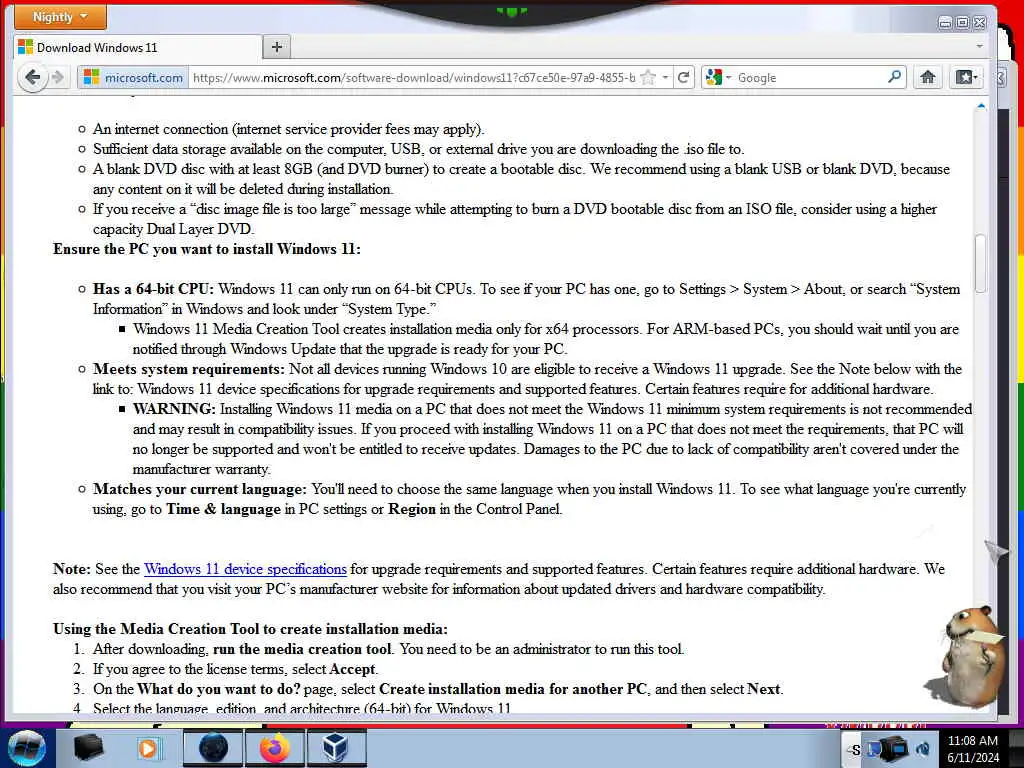Go forward with the forward arrow
The image size is (1024, 768).
click(58, 77)
